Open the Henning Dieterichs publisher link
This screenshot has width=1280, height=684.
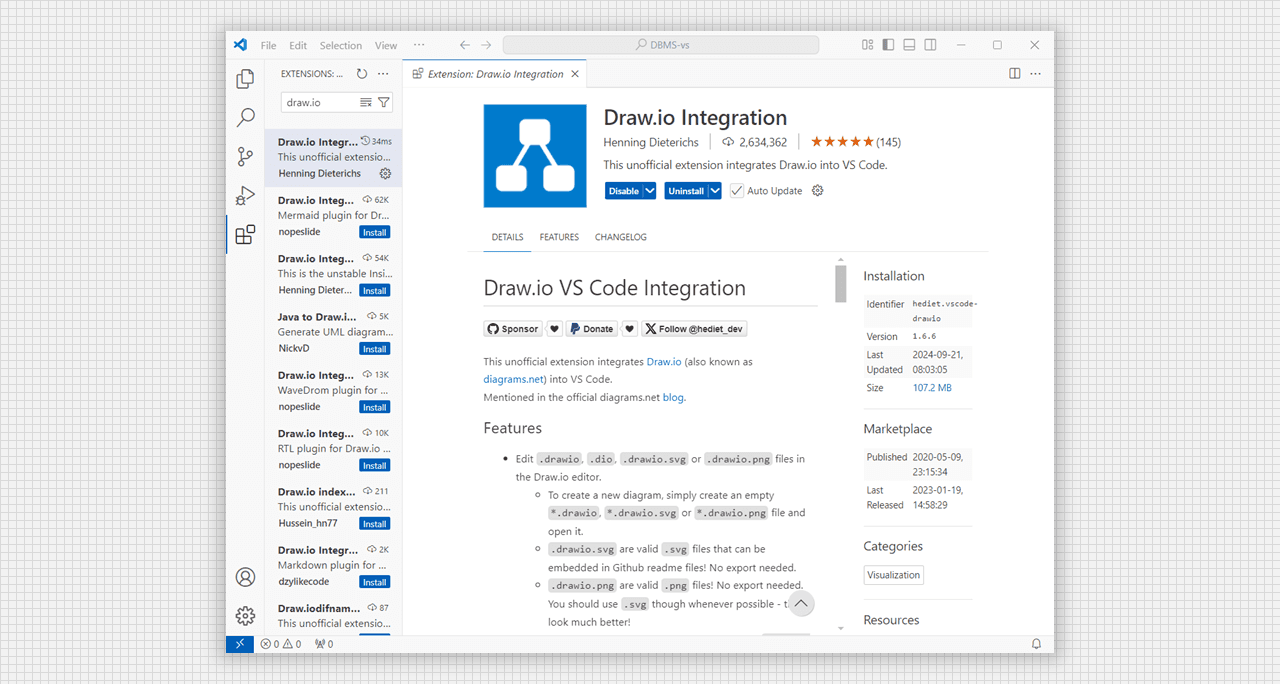[651, 142]
